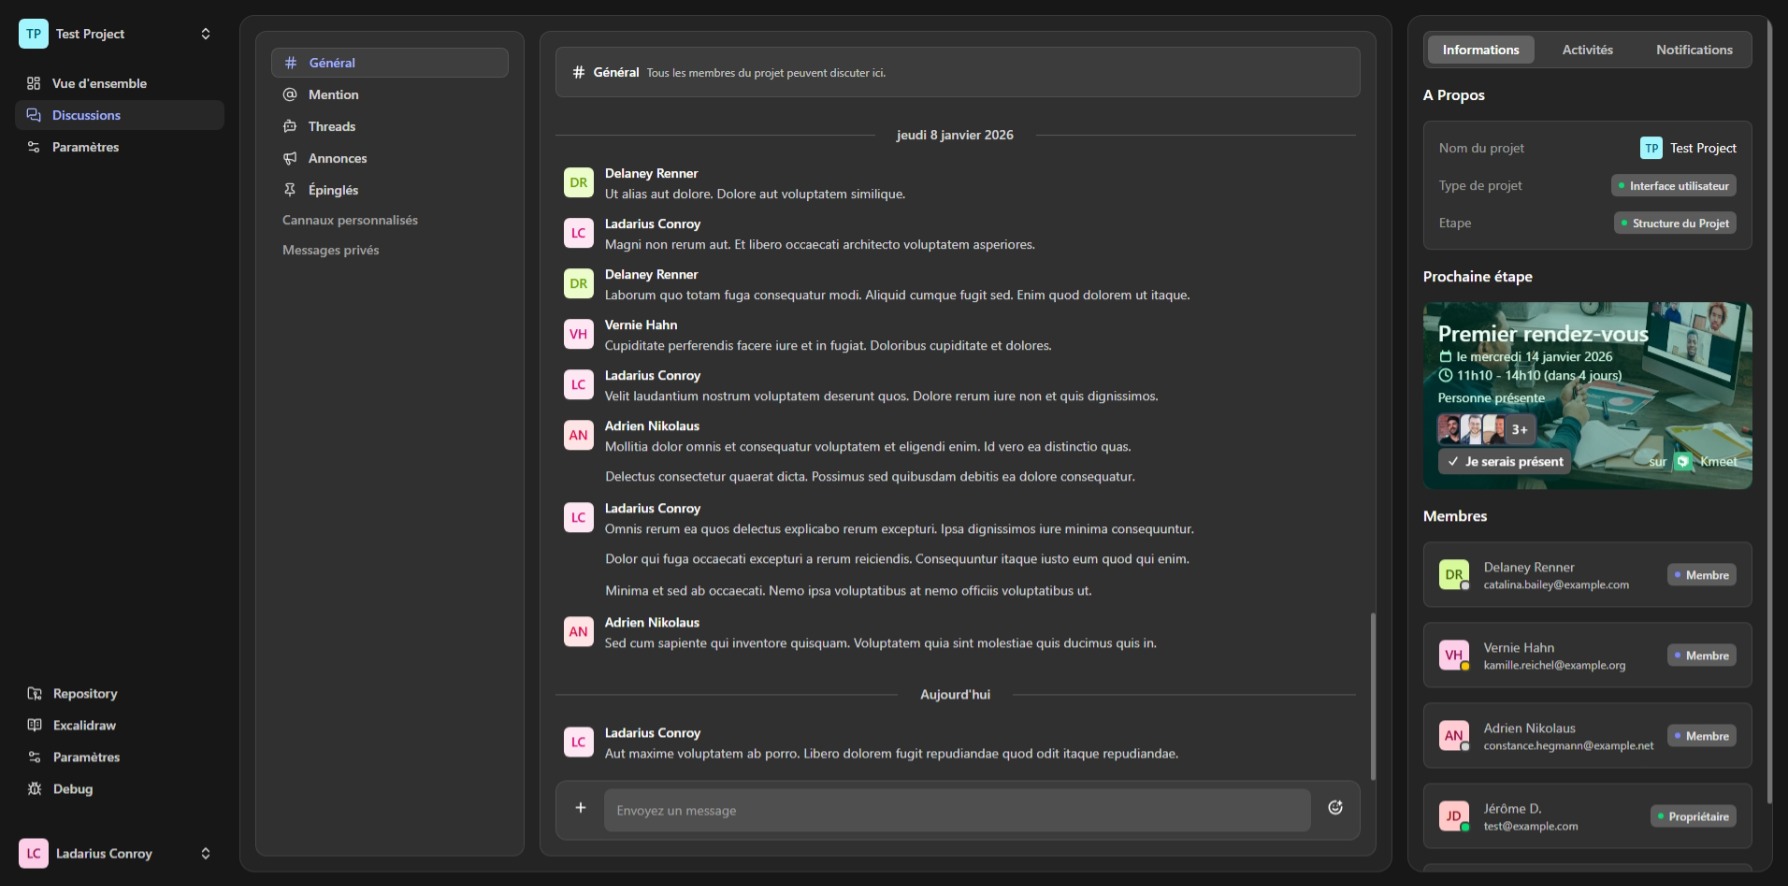Viewport: 1788px width, 886px height.
Task: Switch to the Notifications tab
Action: point(1693,50)
